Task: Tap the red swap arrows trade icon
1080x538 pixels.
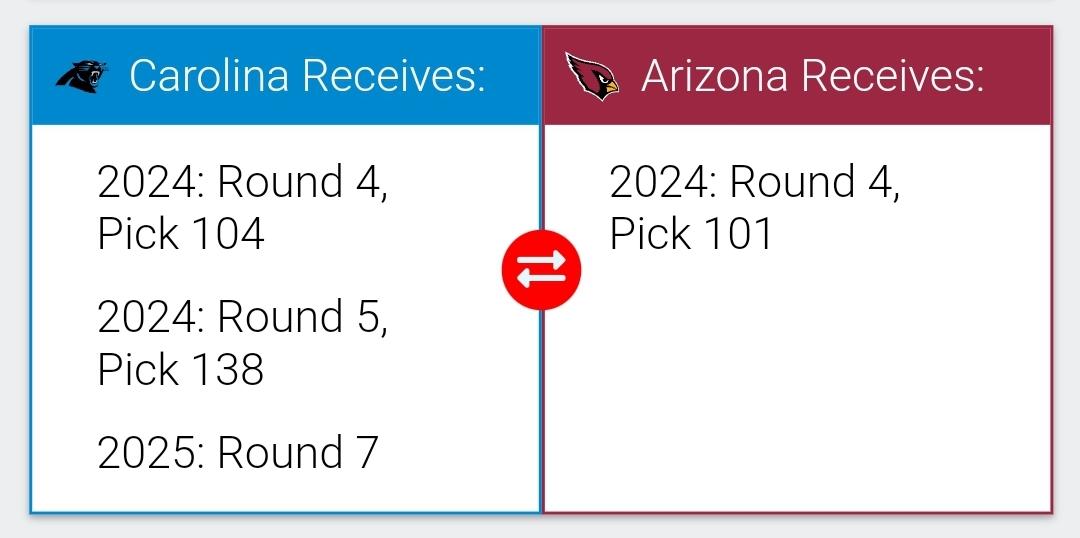Action: click(x=541, y=269)
